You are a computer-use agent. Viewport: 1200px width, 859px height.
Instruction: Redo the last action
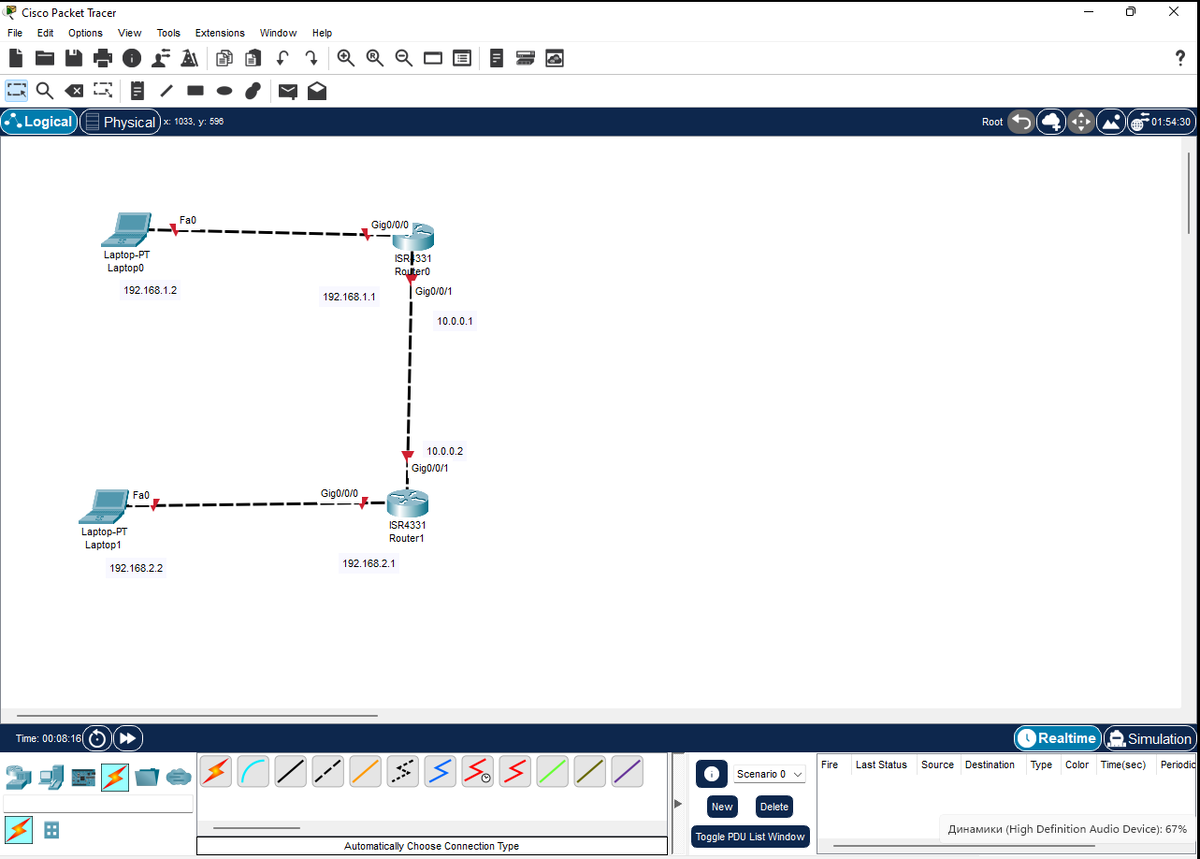click(312, 58)
